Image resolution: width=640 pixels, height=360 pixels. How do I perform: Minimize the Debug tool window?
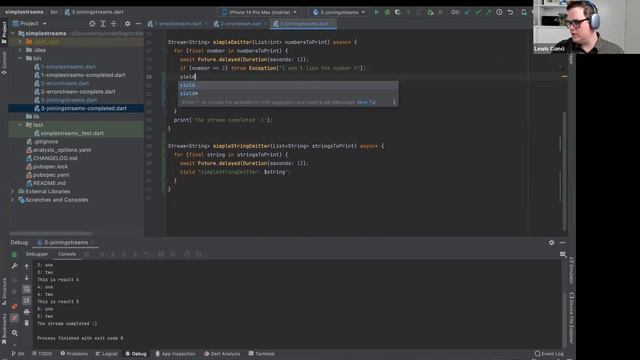[562, 242]
